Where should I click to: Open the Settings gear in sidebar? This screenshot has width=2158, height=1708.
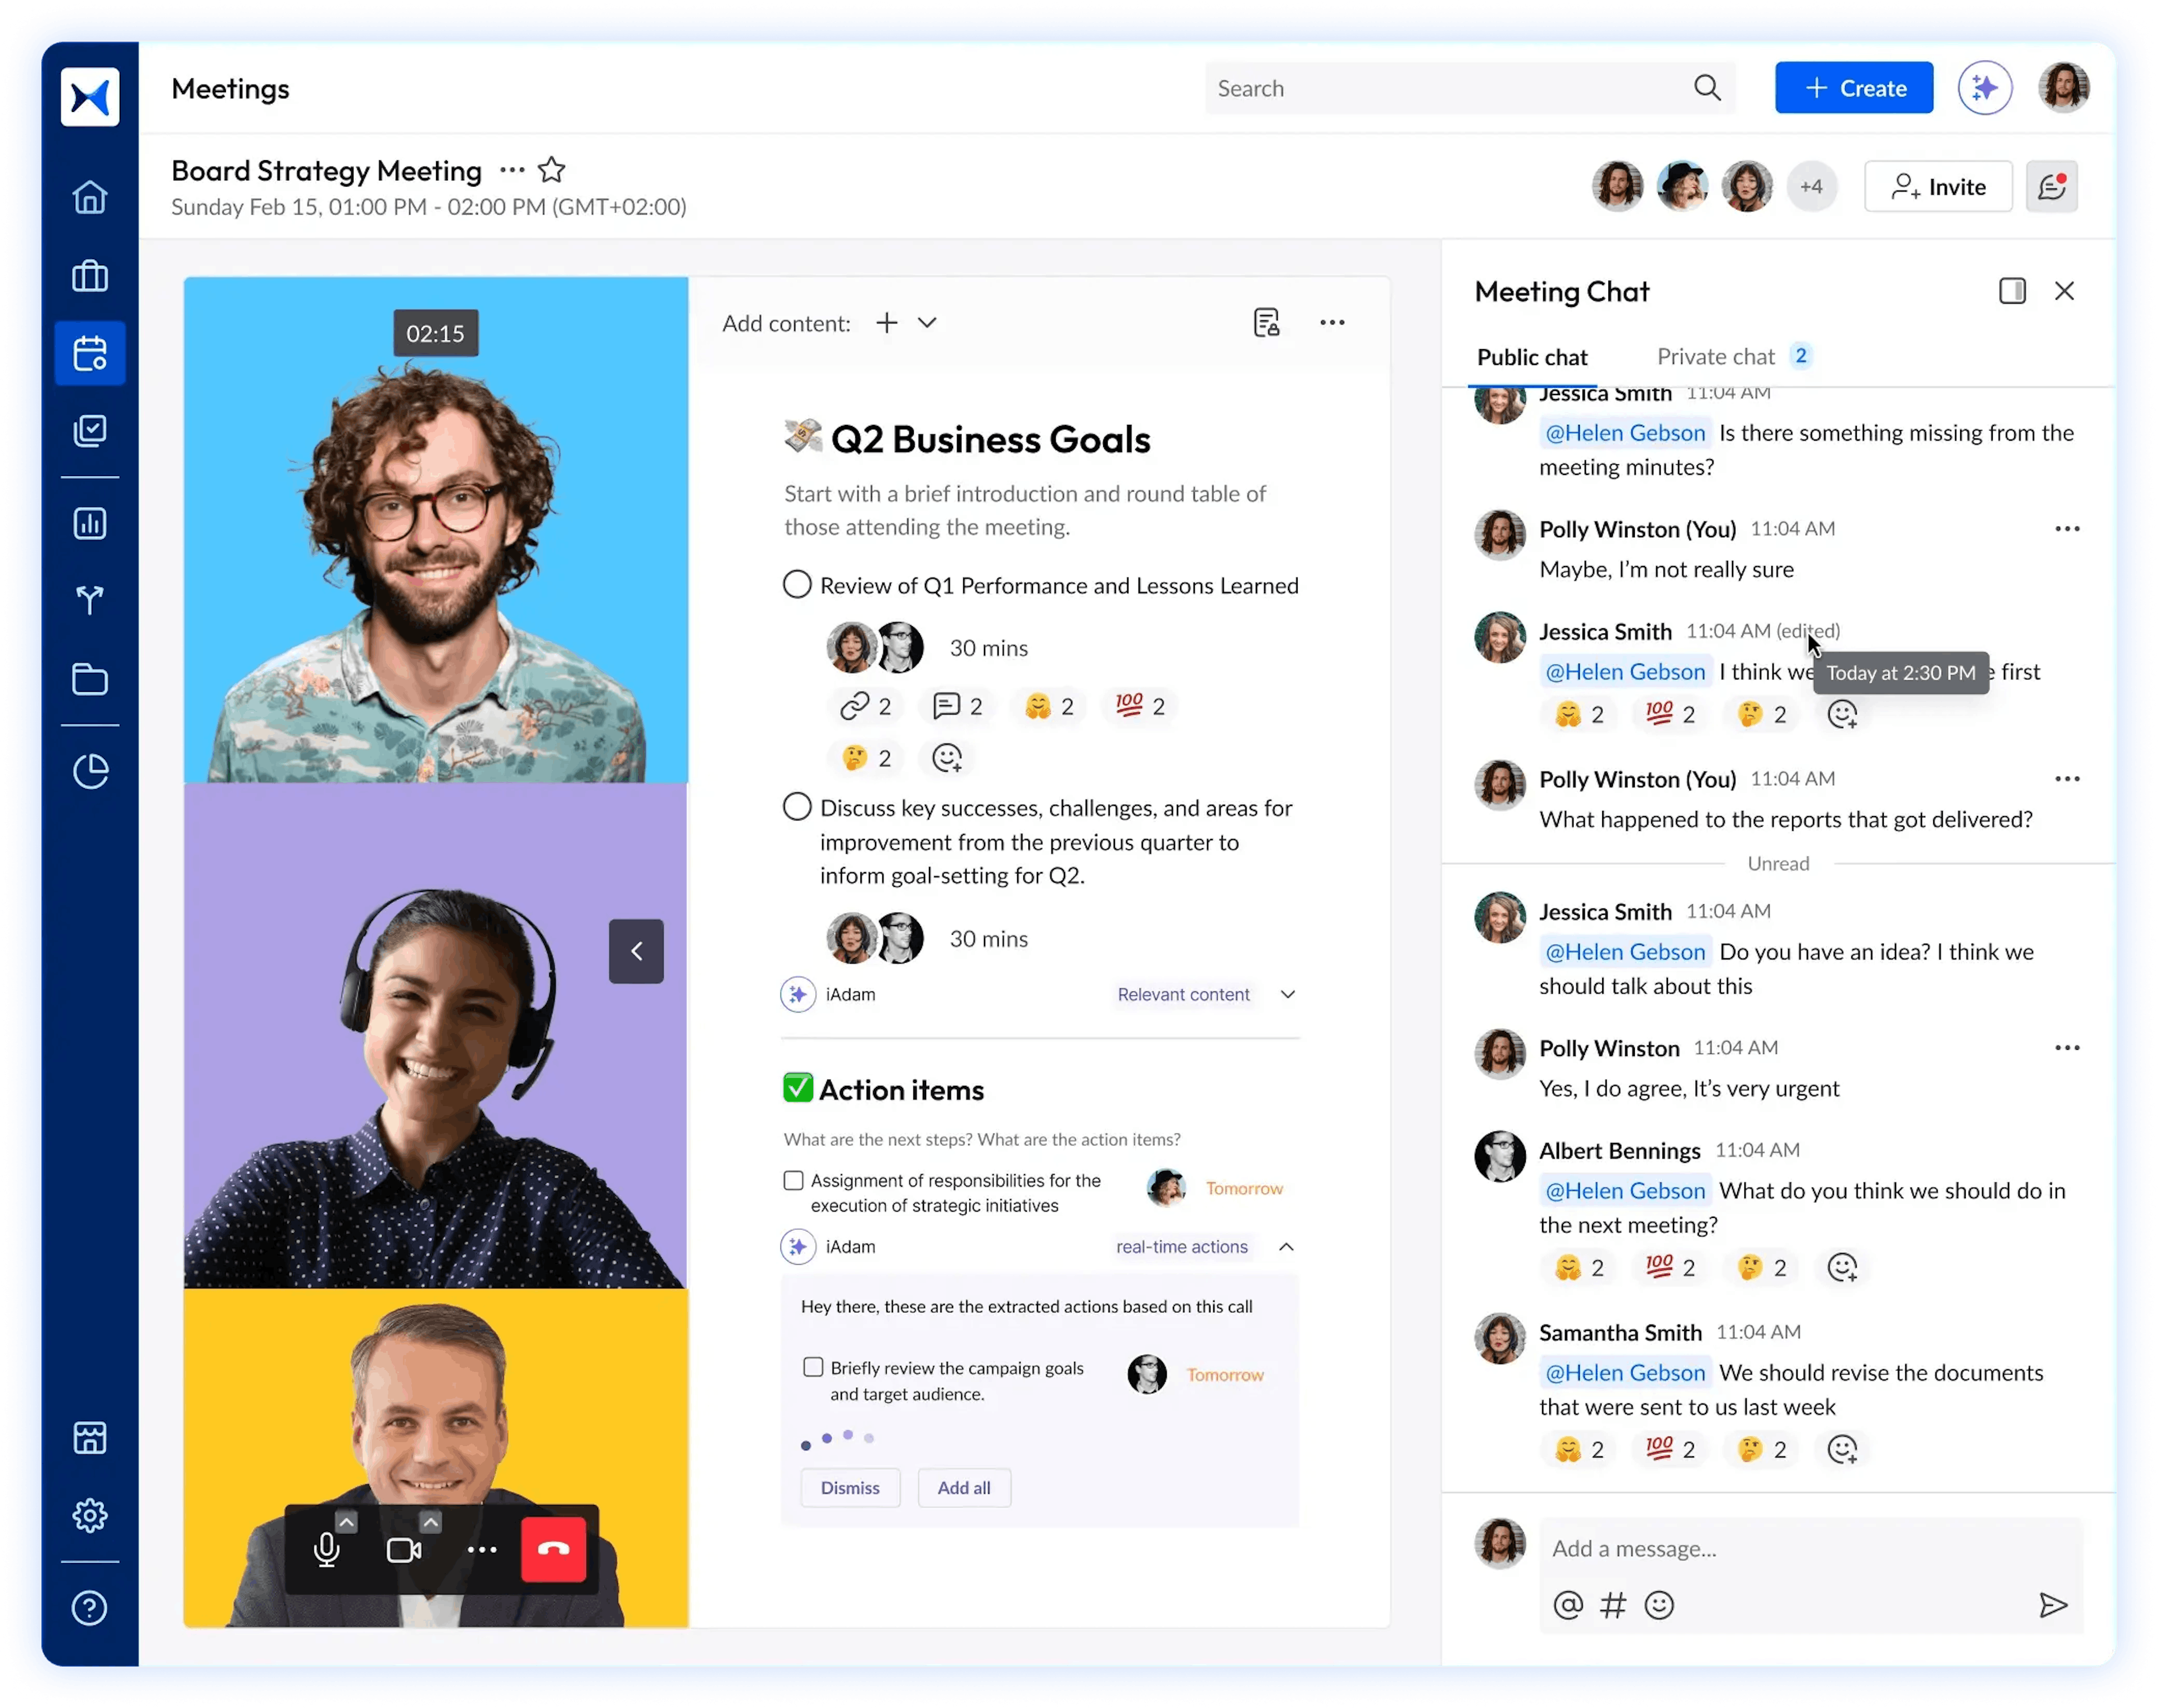tap(90, 1515)
